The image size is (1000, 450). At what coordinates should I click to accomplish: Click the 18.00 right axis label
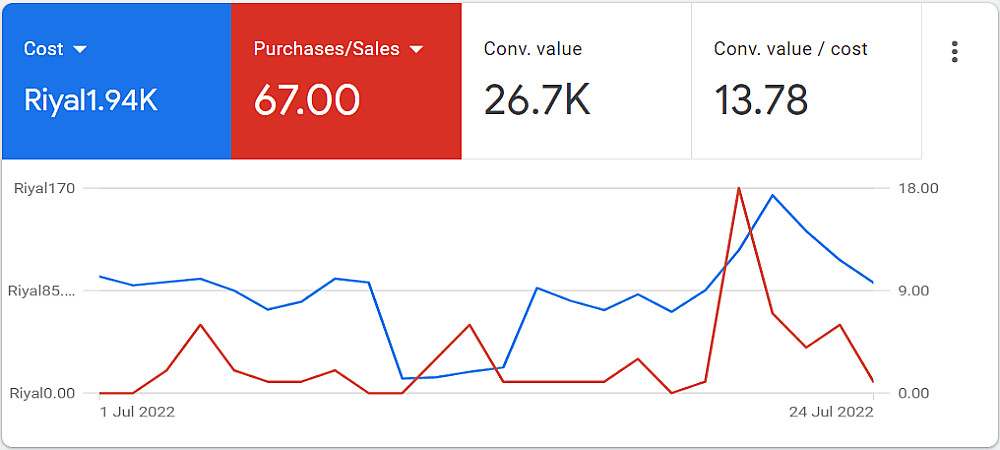(918, 188)
